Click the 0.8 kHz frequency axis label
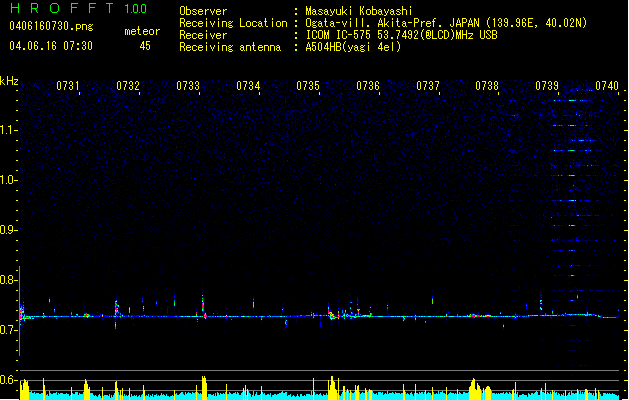 (x=8, y=280)
